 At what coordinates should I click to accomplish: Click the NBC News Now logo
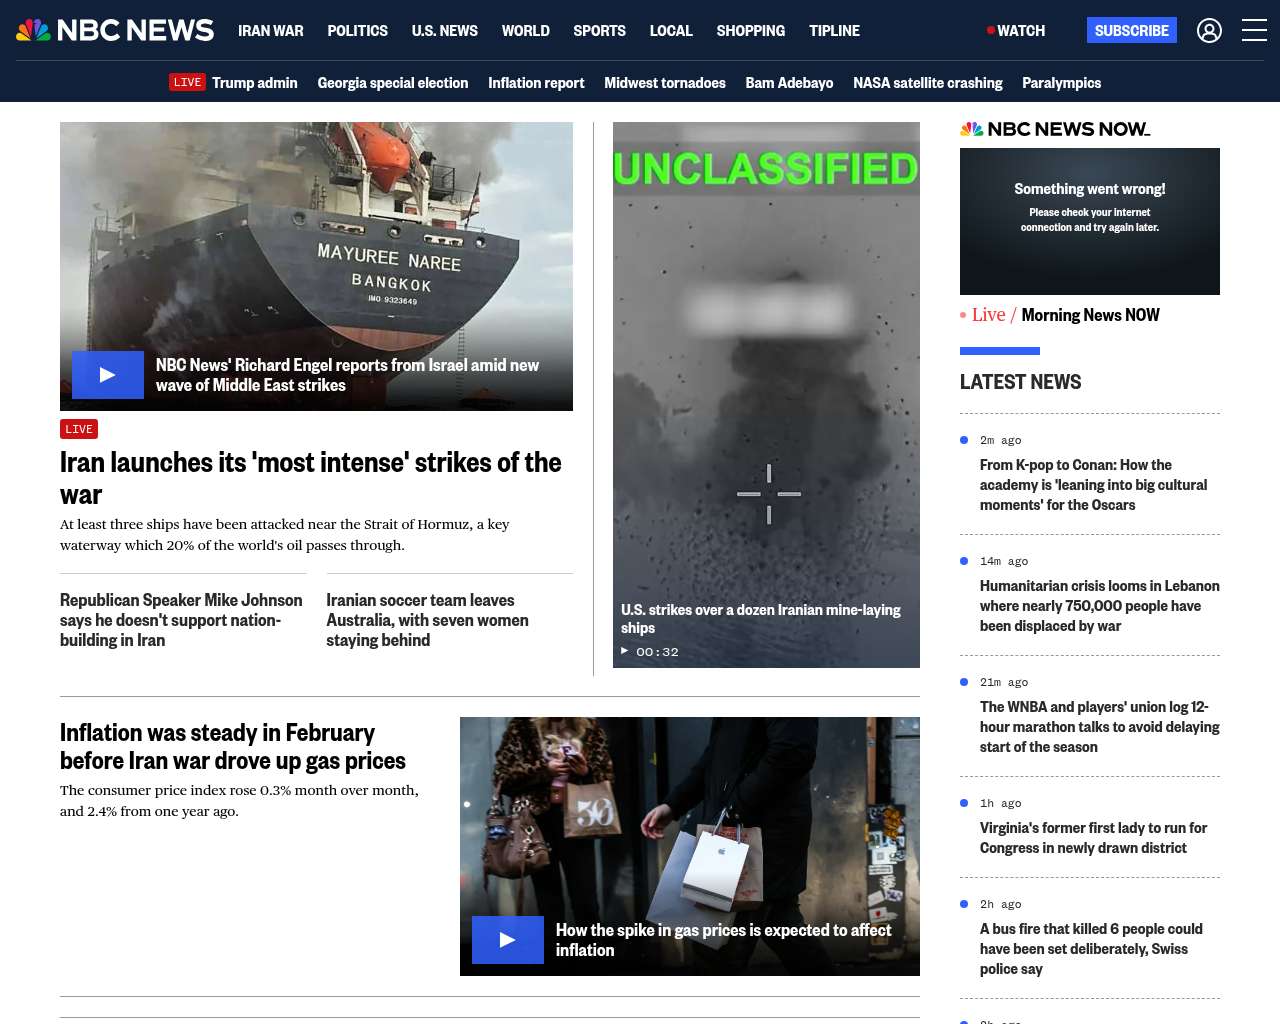[1054, 129]
